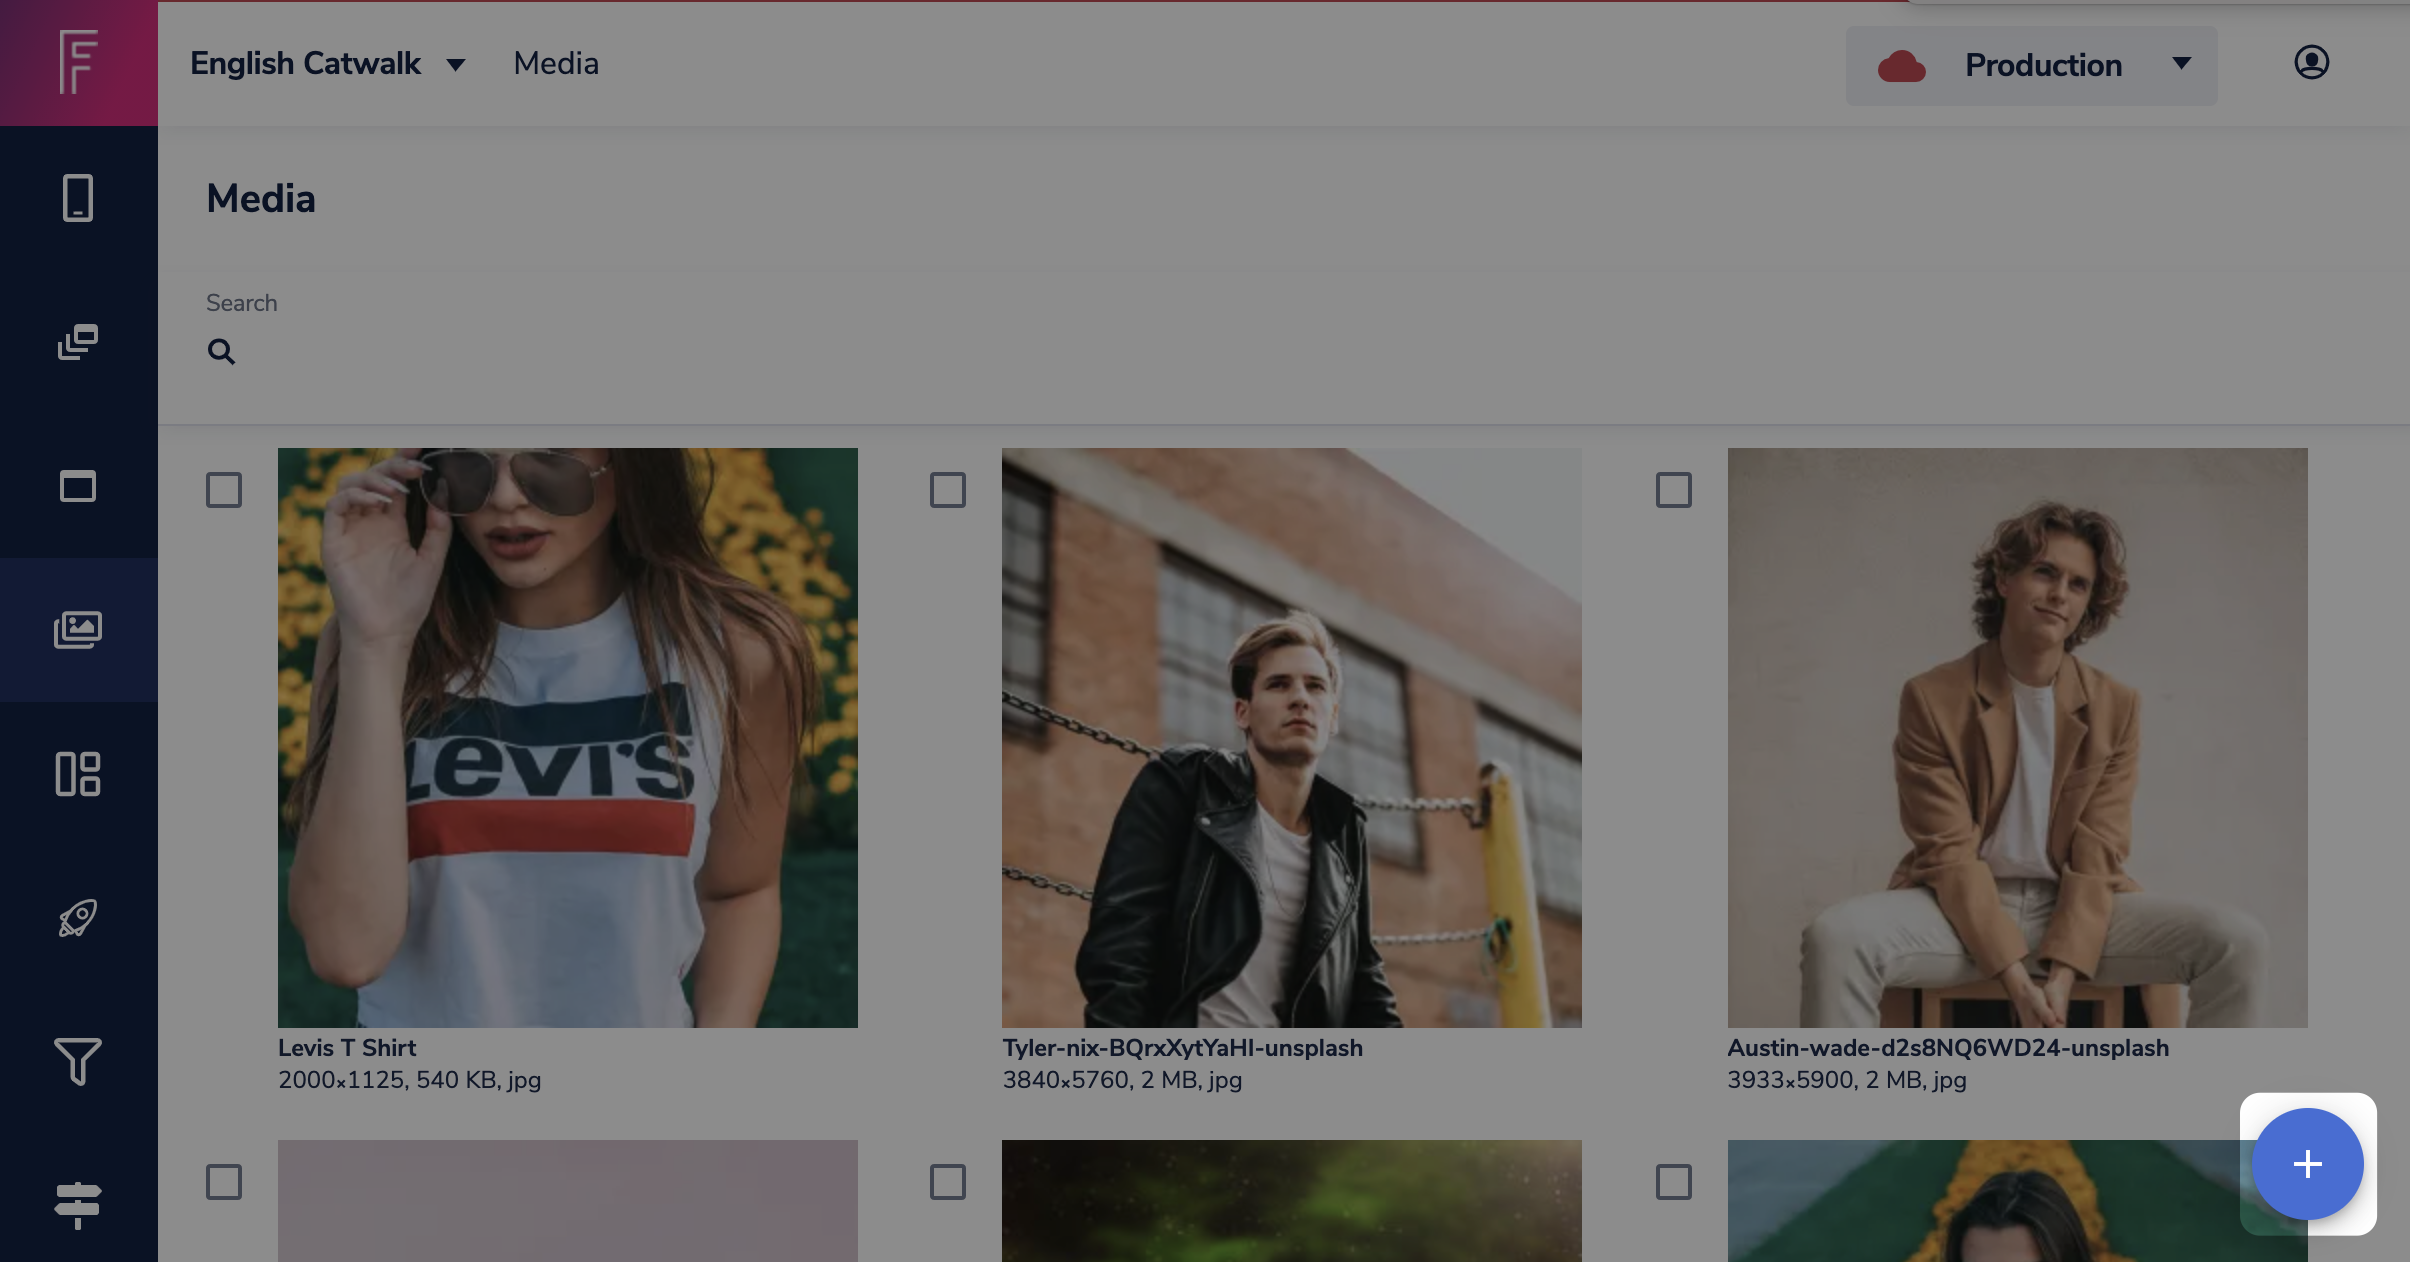Open the window frame sidebar icon

78,486
